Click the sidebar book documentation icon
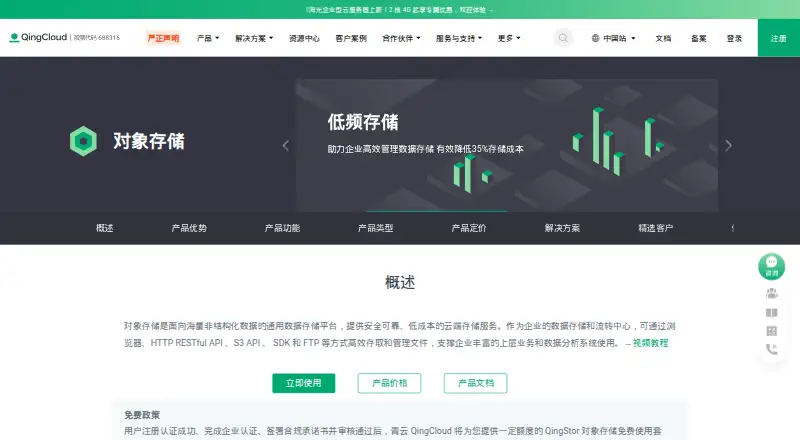Viewport: 800px width, 440px height. pyautogui.click(x=771, y=312)
